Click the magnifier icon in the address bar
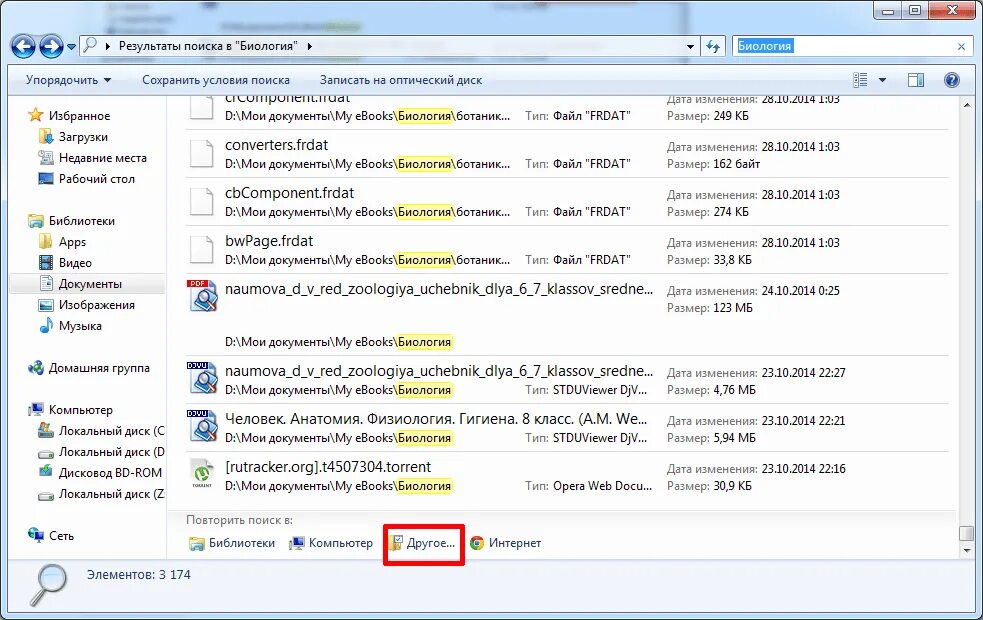The height and width of the screenshot is (620, 983). (91, 46)
